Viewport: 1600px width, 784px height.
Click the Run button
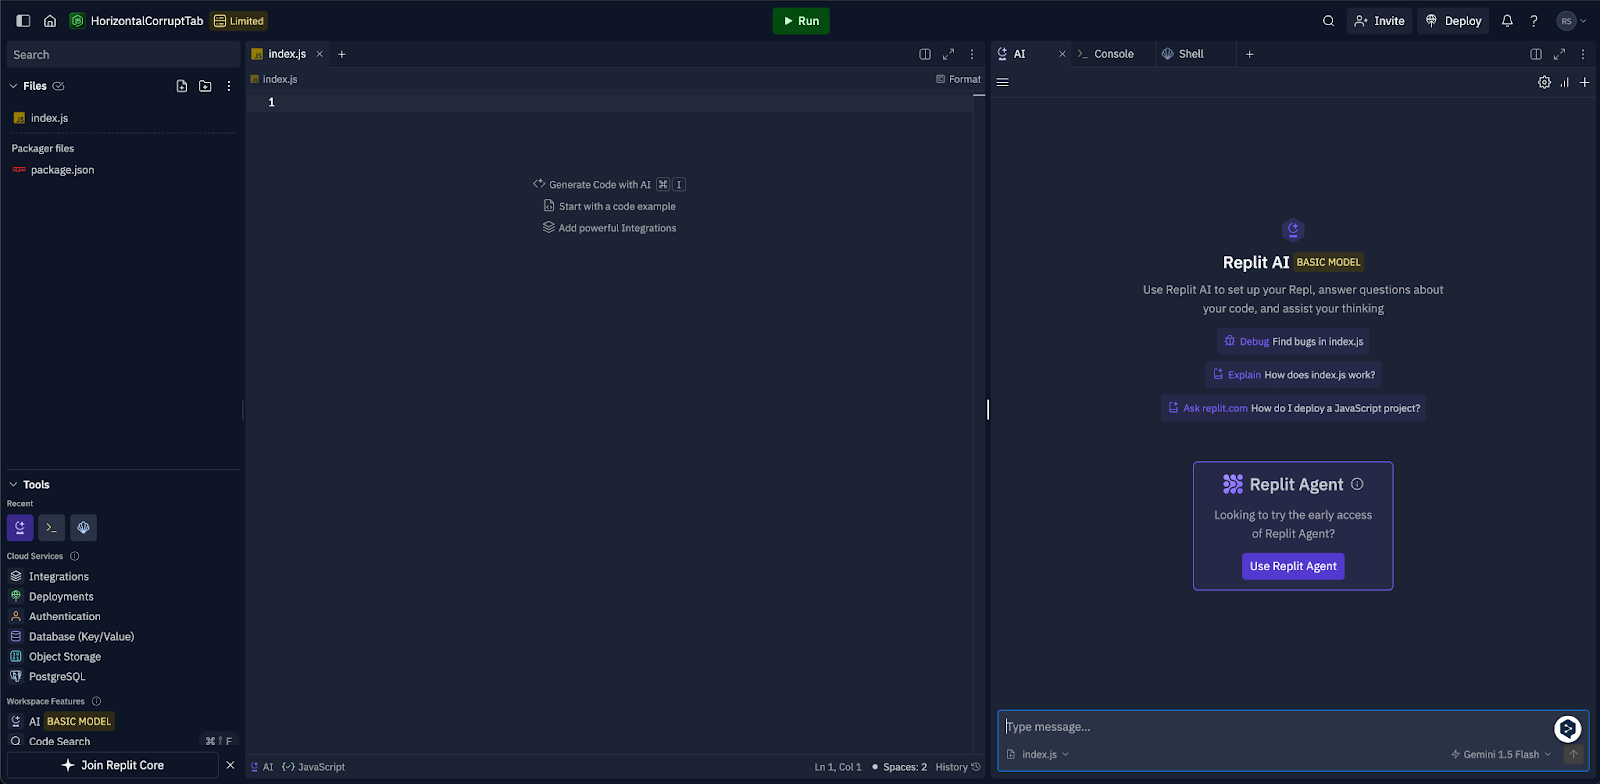(x=801, y=21)
